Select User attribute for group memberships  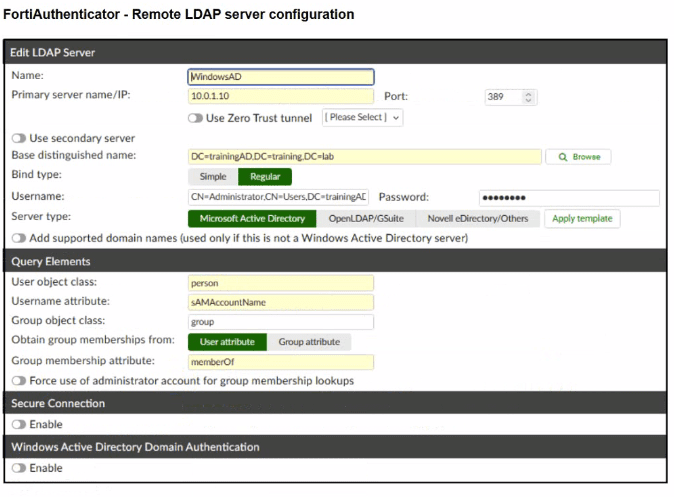point(227,342)
